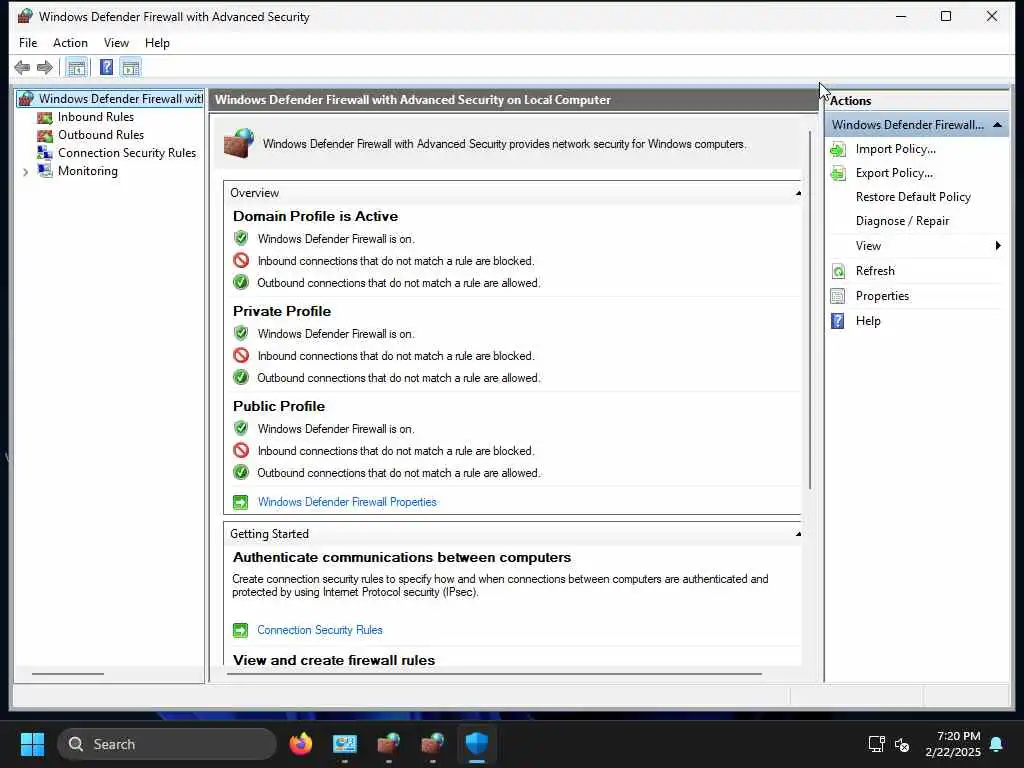Click Properties action text
The height and width of the screenshot is (768, 1024).
point(882,296)
